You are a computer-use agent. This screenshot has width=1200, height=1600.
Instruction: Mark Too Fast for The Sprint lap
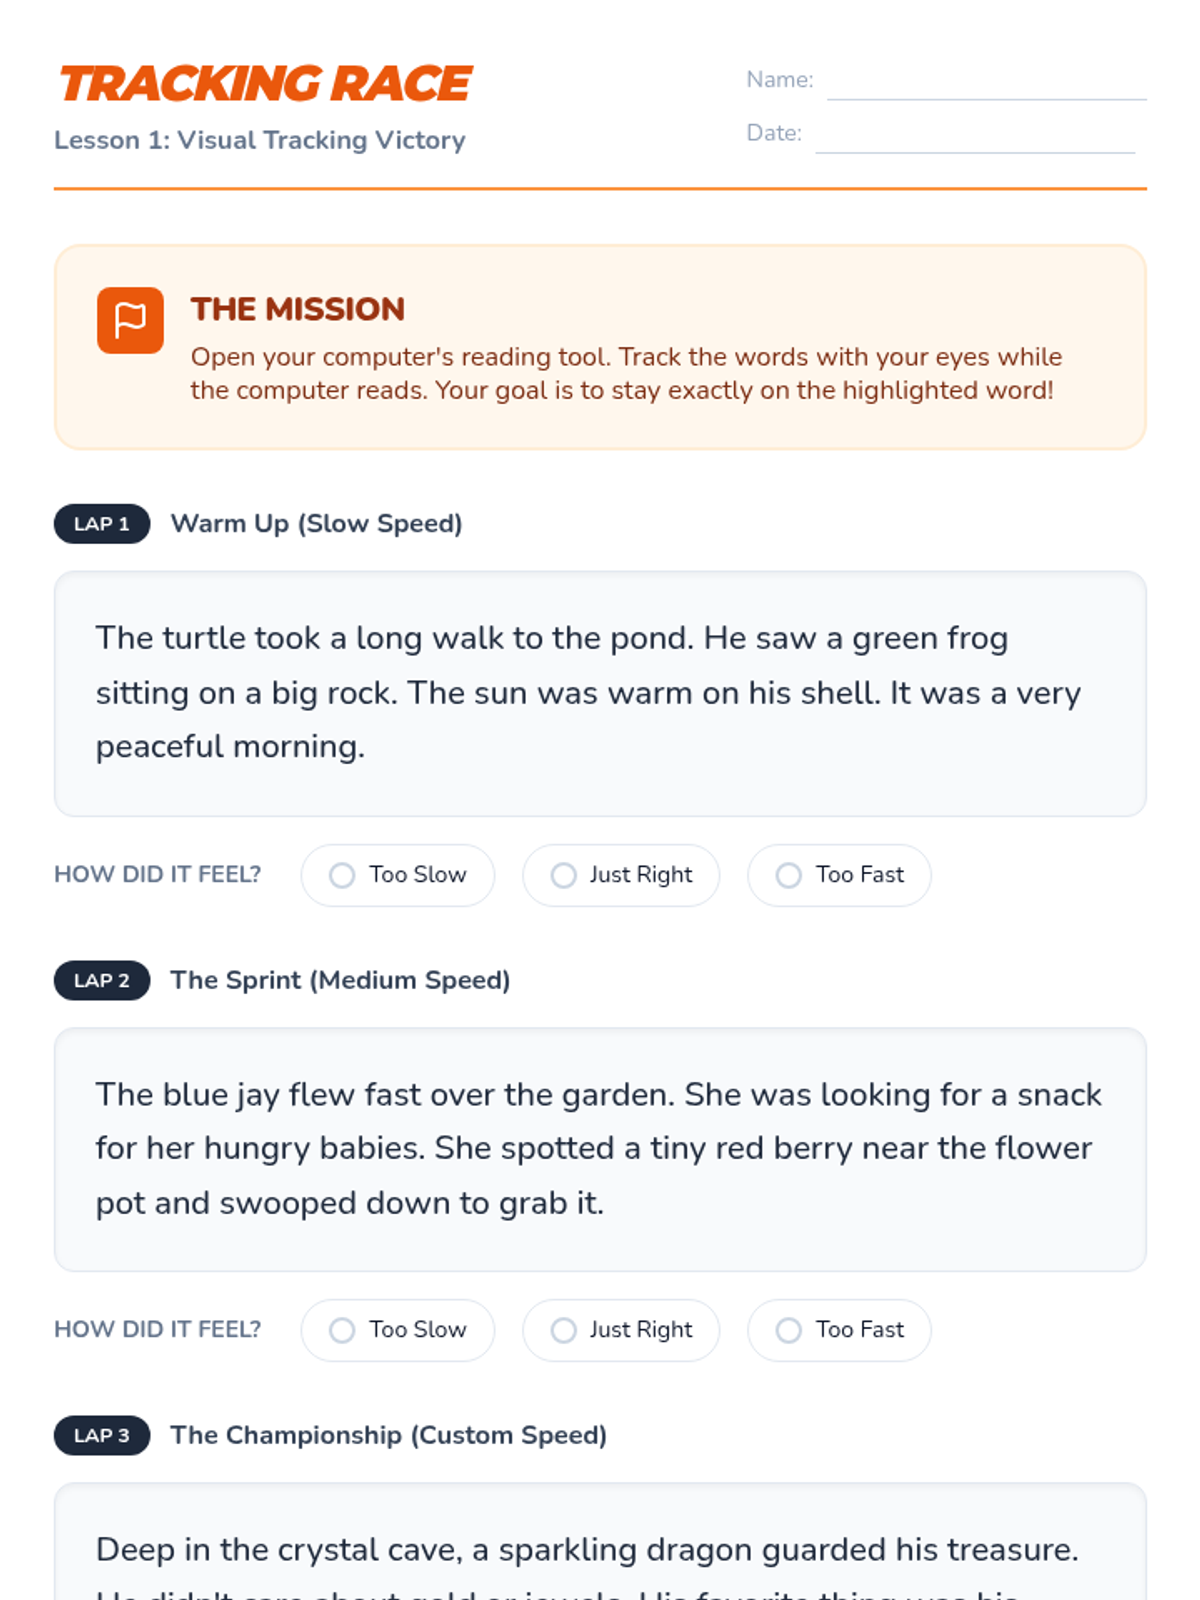[x=789, y=1330]
